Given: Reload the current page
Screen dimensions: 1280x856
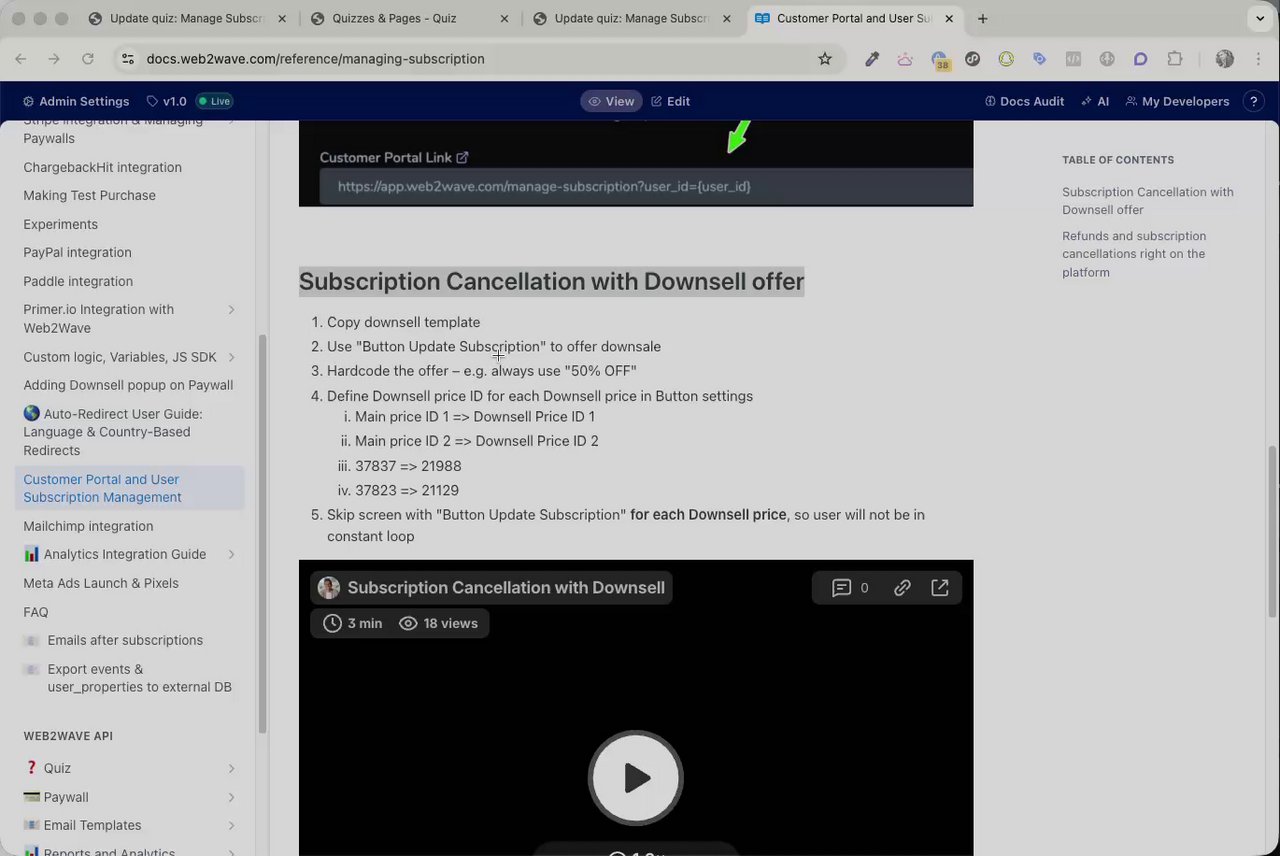Looking at the screenshot, I should (88, 59).
